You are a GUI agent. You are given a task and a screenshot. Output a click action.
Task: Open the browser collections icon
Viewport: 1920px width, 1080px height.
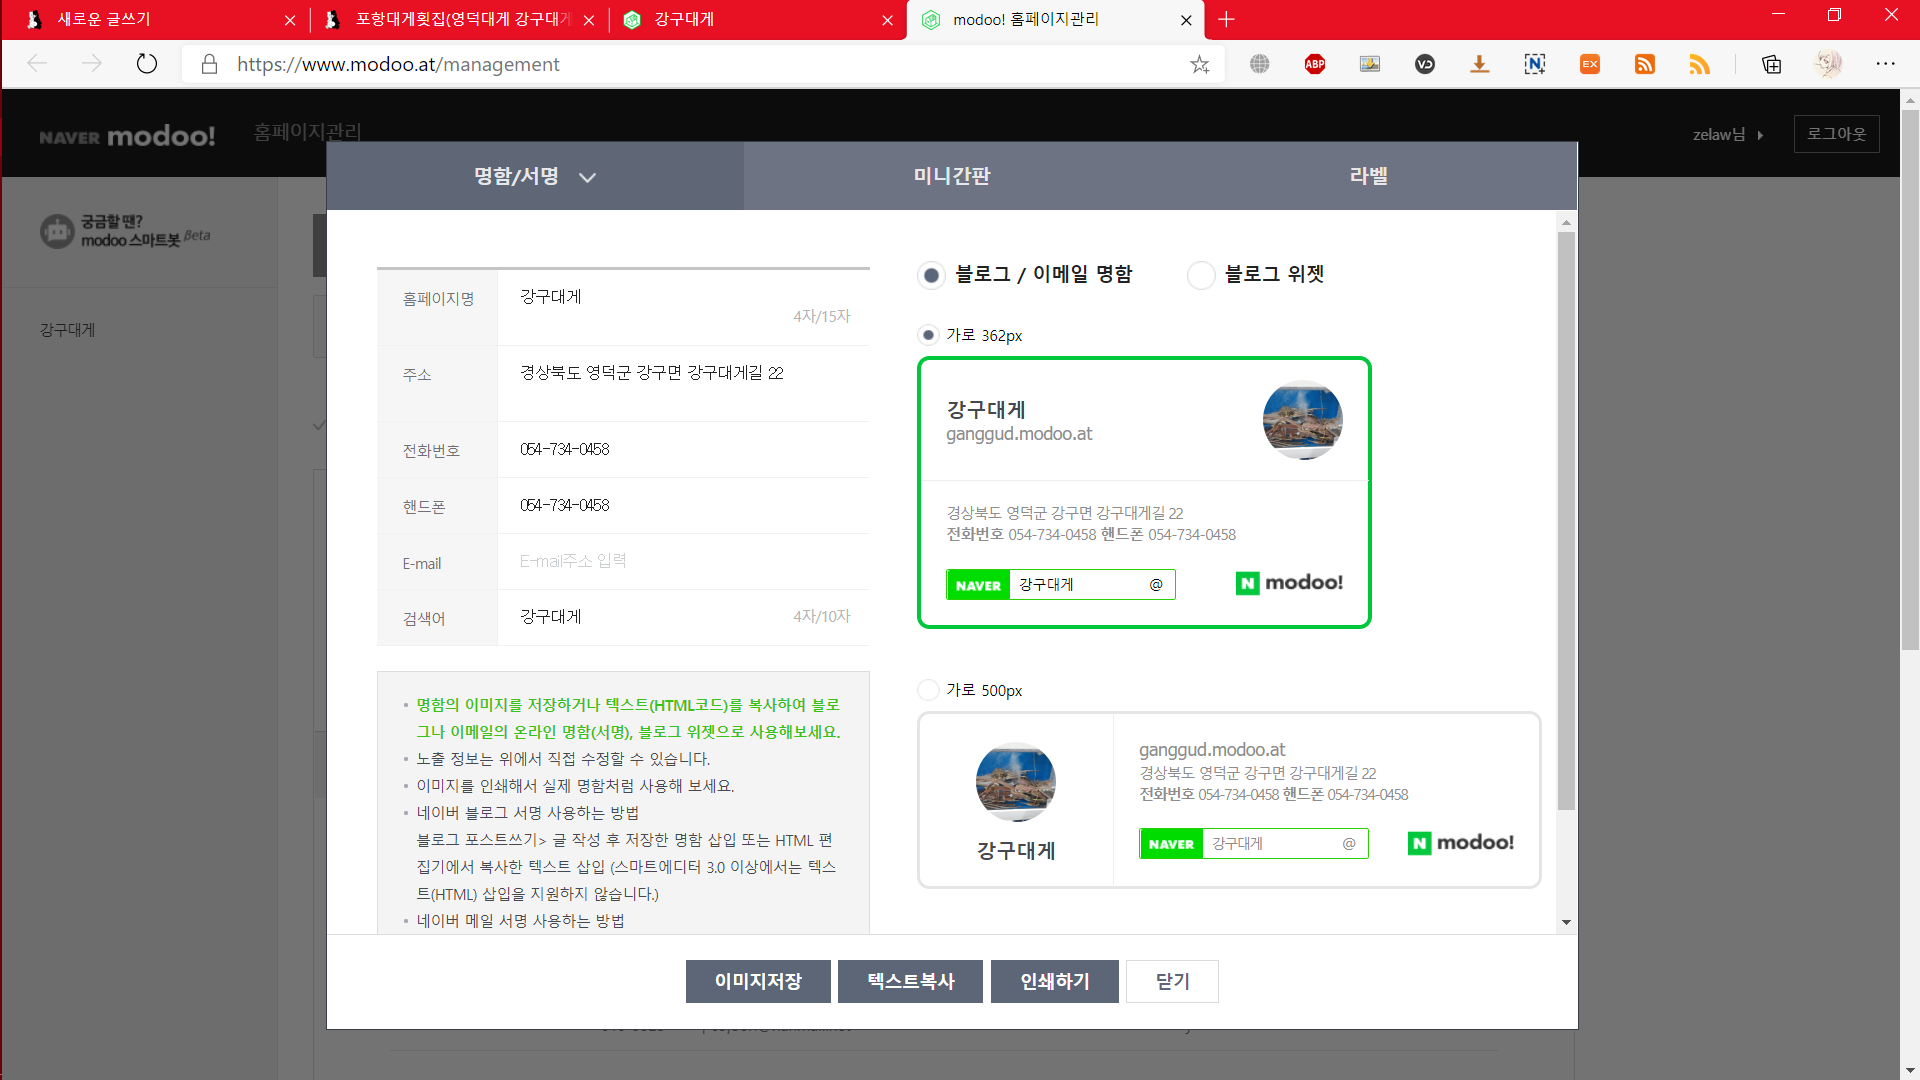[1771, 64]
